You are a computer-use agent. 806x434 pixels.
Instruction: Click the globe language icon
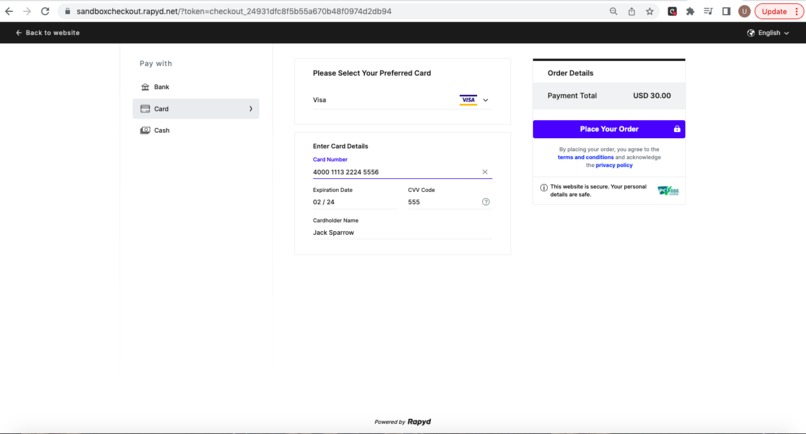[x=751, y=33]
